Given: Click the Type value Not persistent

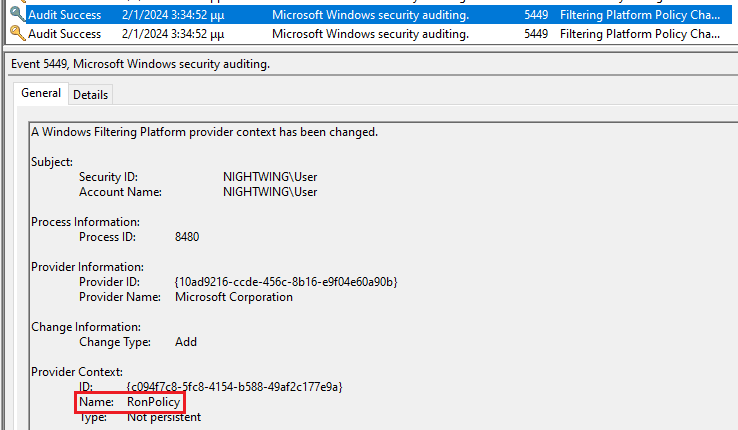Looking at the screenshot, I should 164,417.
